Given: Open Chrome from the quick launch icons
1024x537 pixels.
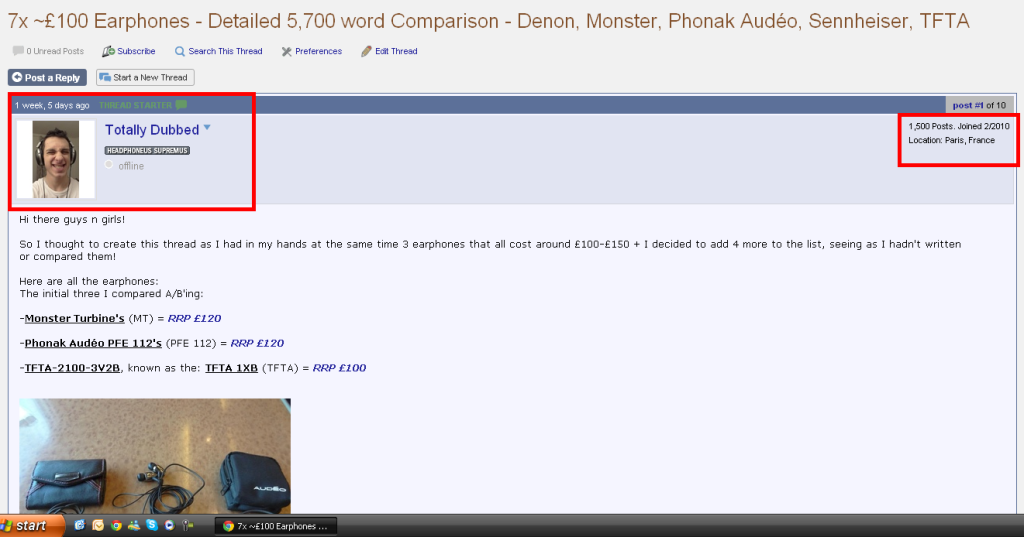Looking at the screenshot, I should click(116, 525).
